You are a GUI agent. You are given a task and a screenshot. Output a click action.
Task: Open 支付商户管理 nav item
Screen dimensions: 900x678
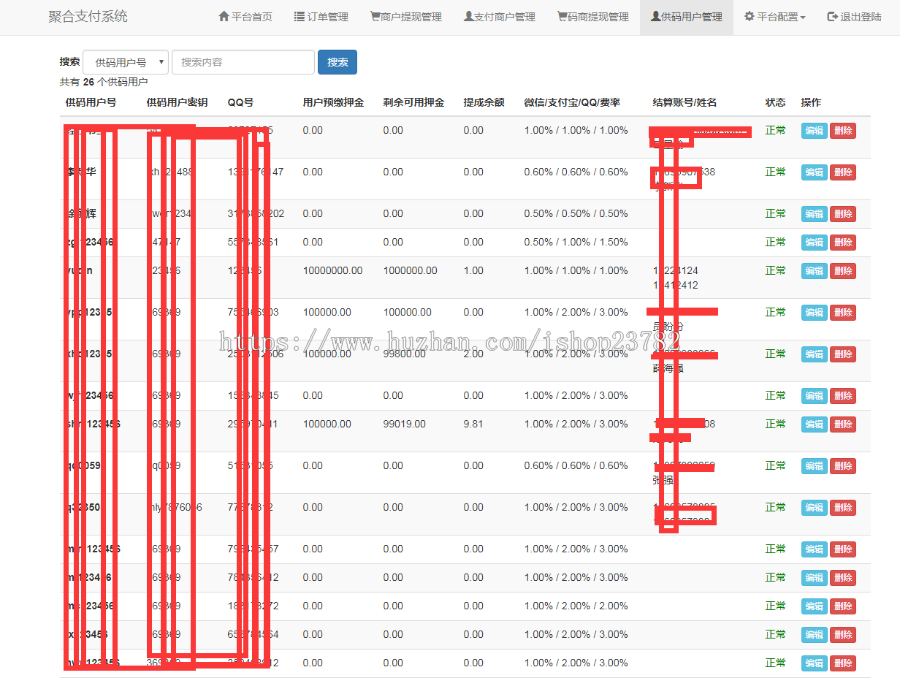(499, 17)
